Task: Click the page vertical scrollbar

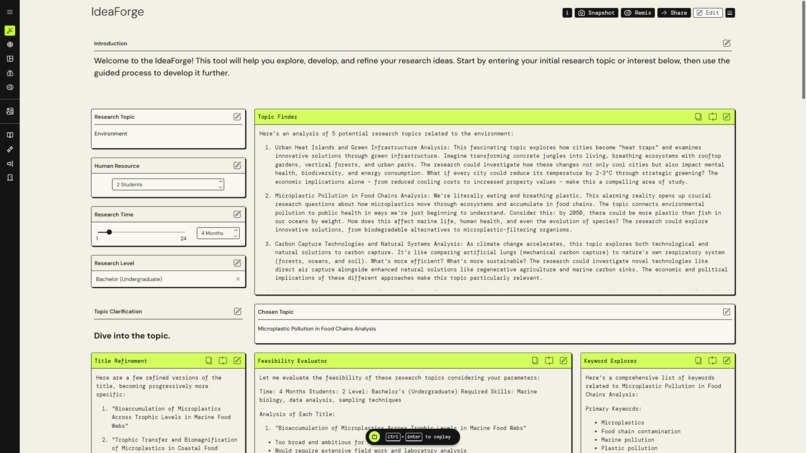Action: (803, 50)
